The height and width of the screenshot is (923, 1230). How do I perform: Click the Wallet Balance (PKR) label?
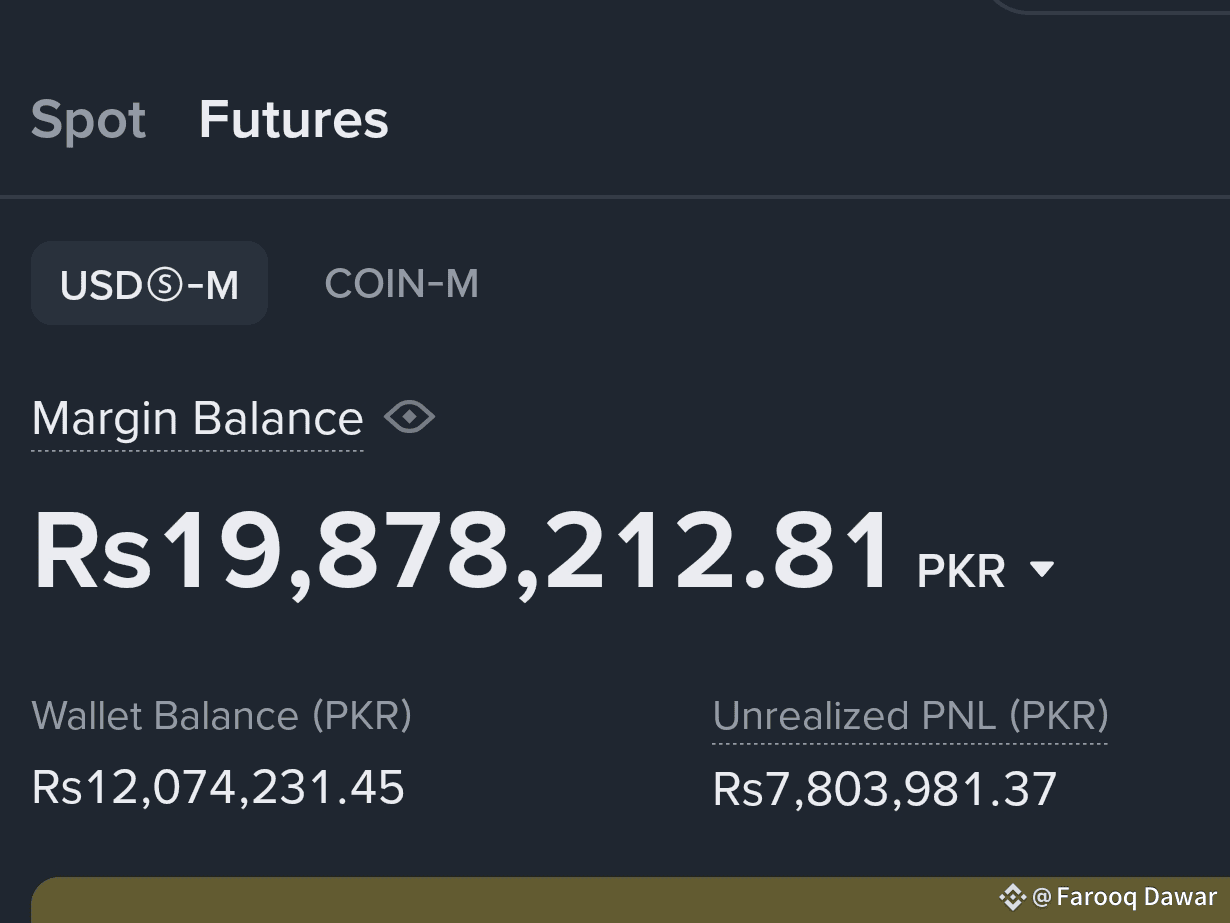[222, 717]
